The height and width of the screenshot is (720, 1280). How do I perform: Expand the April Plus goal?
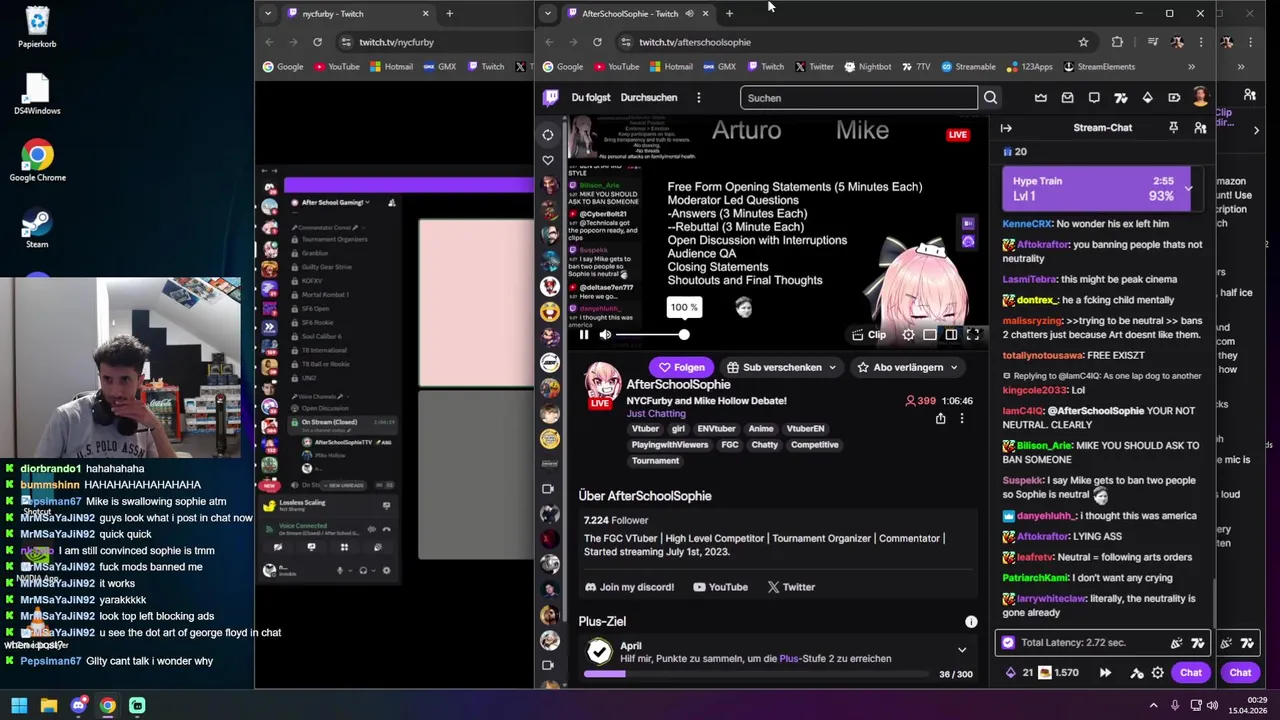click(962, 650)
